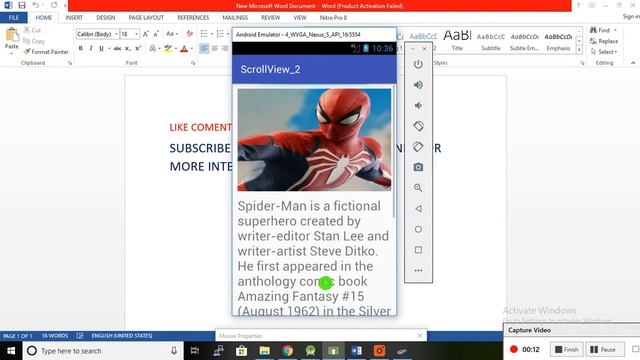Screen dimensions: 640x360
Task: Click emulator Volume Down icon
Action: [x=418, y=105]
